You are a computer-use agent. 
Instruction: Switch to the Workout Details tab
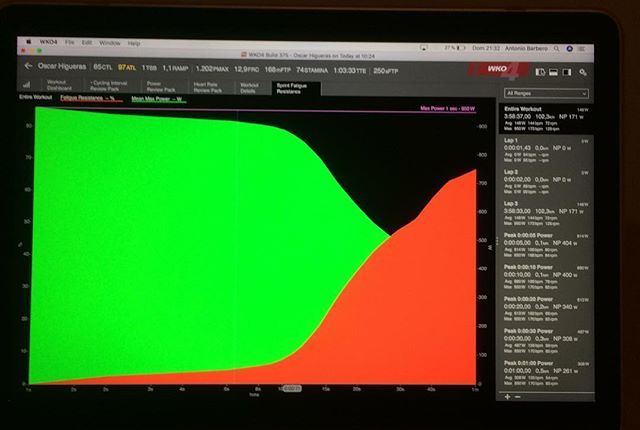[x=249, y=88]
